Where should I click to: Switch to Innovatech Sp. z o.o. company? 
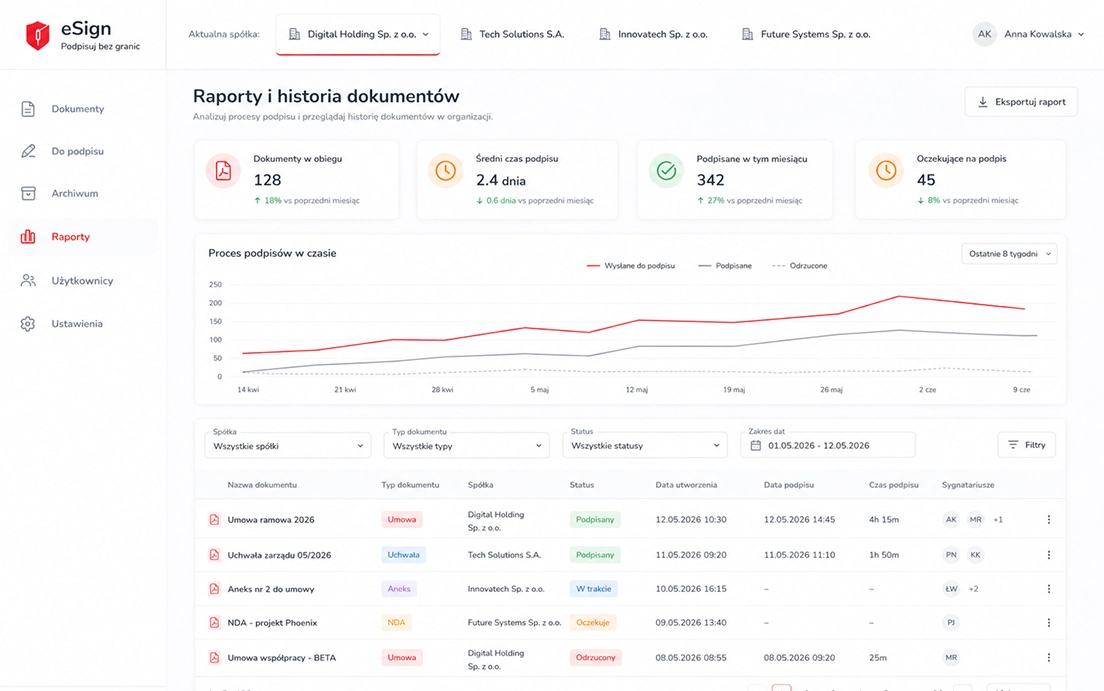[653, 34]
